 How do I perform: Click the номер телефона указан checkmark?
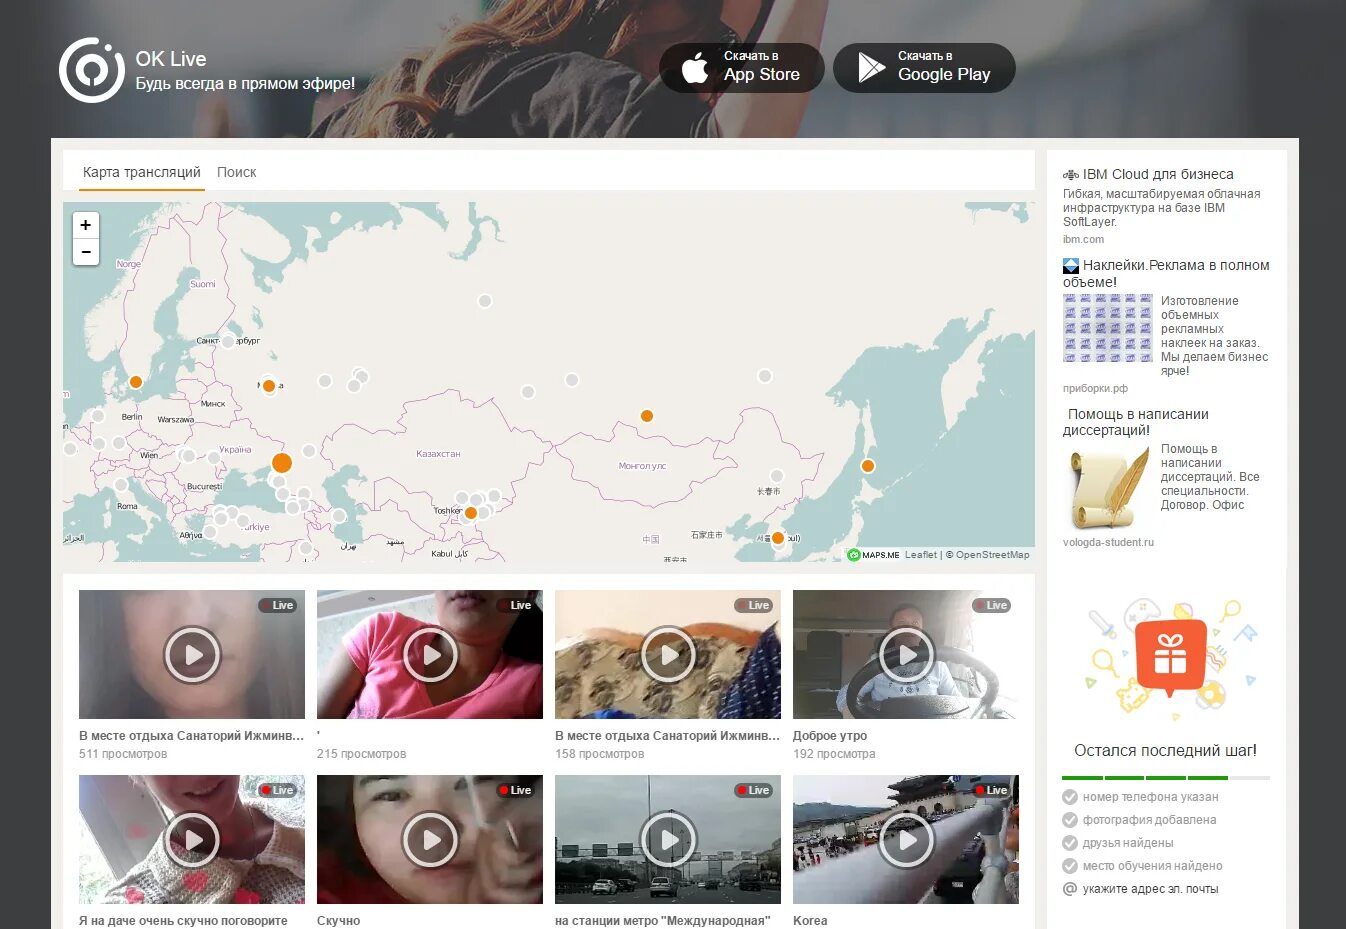[1070, 797]
